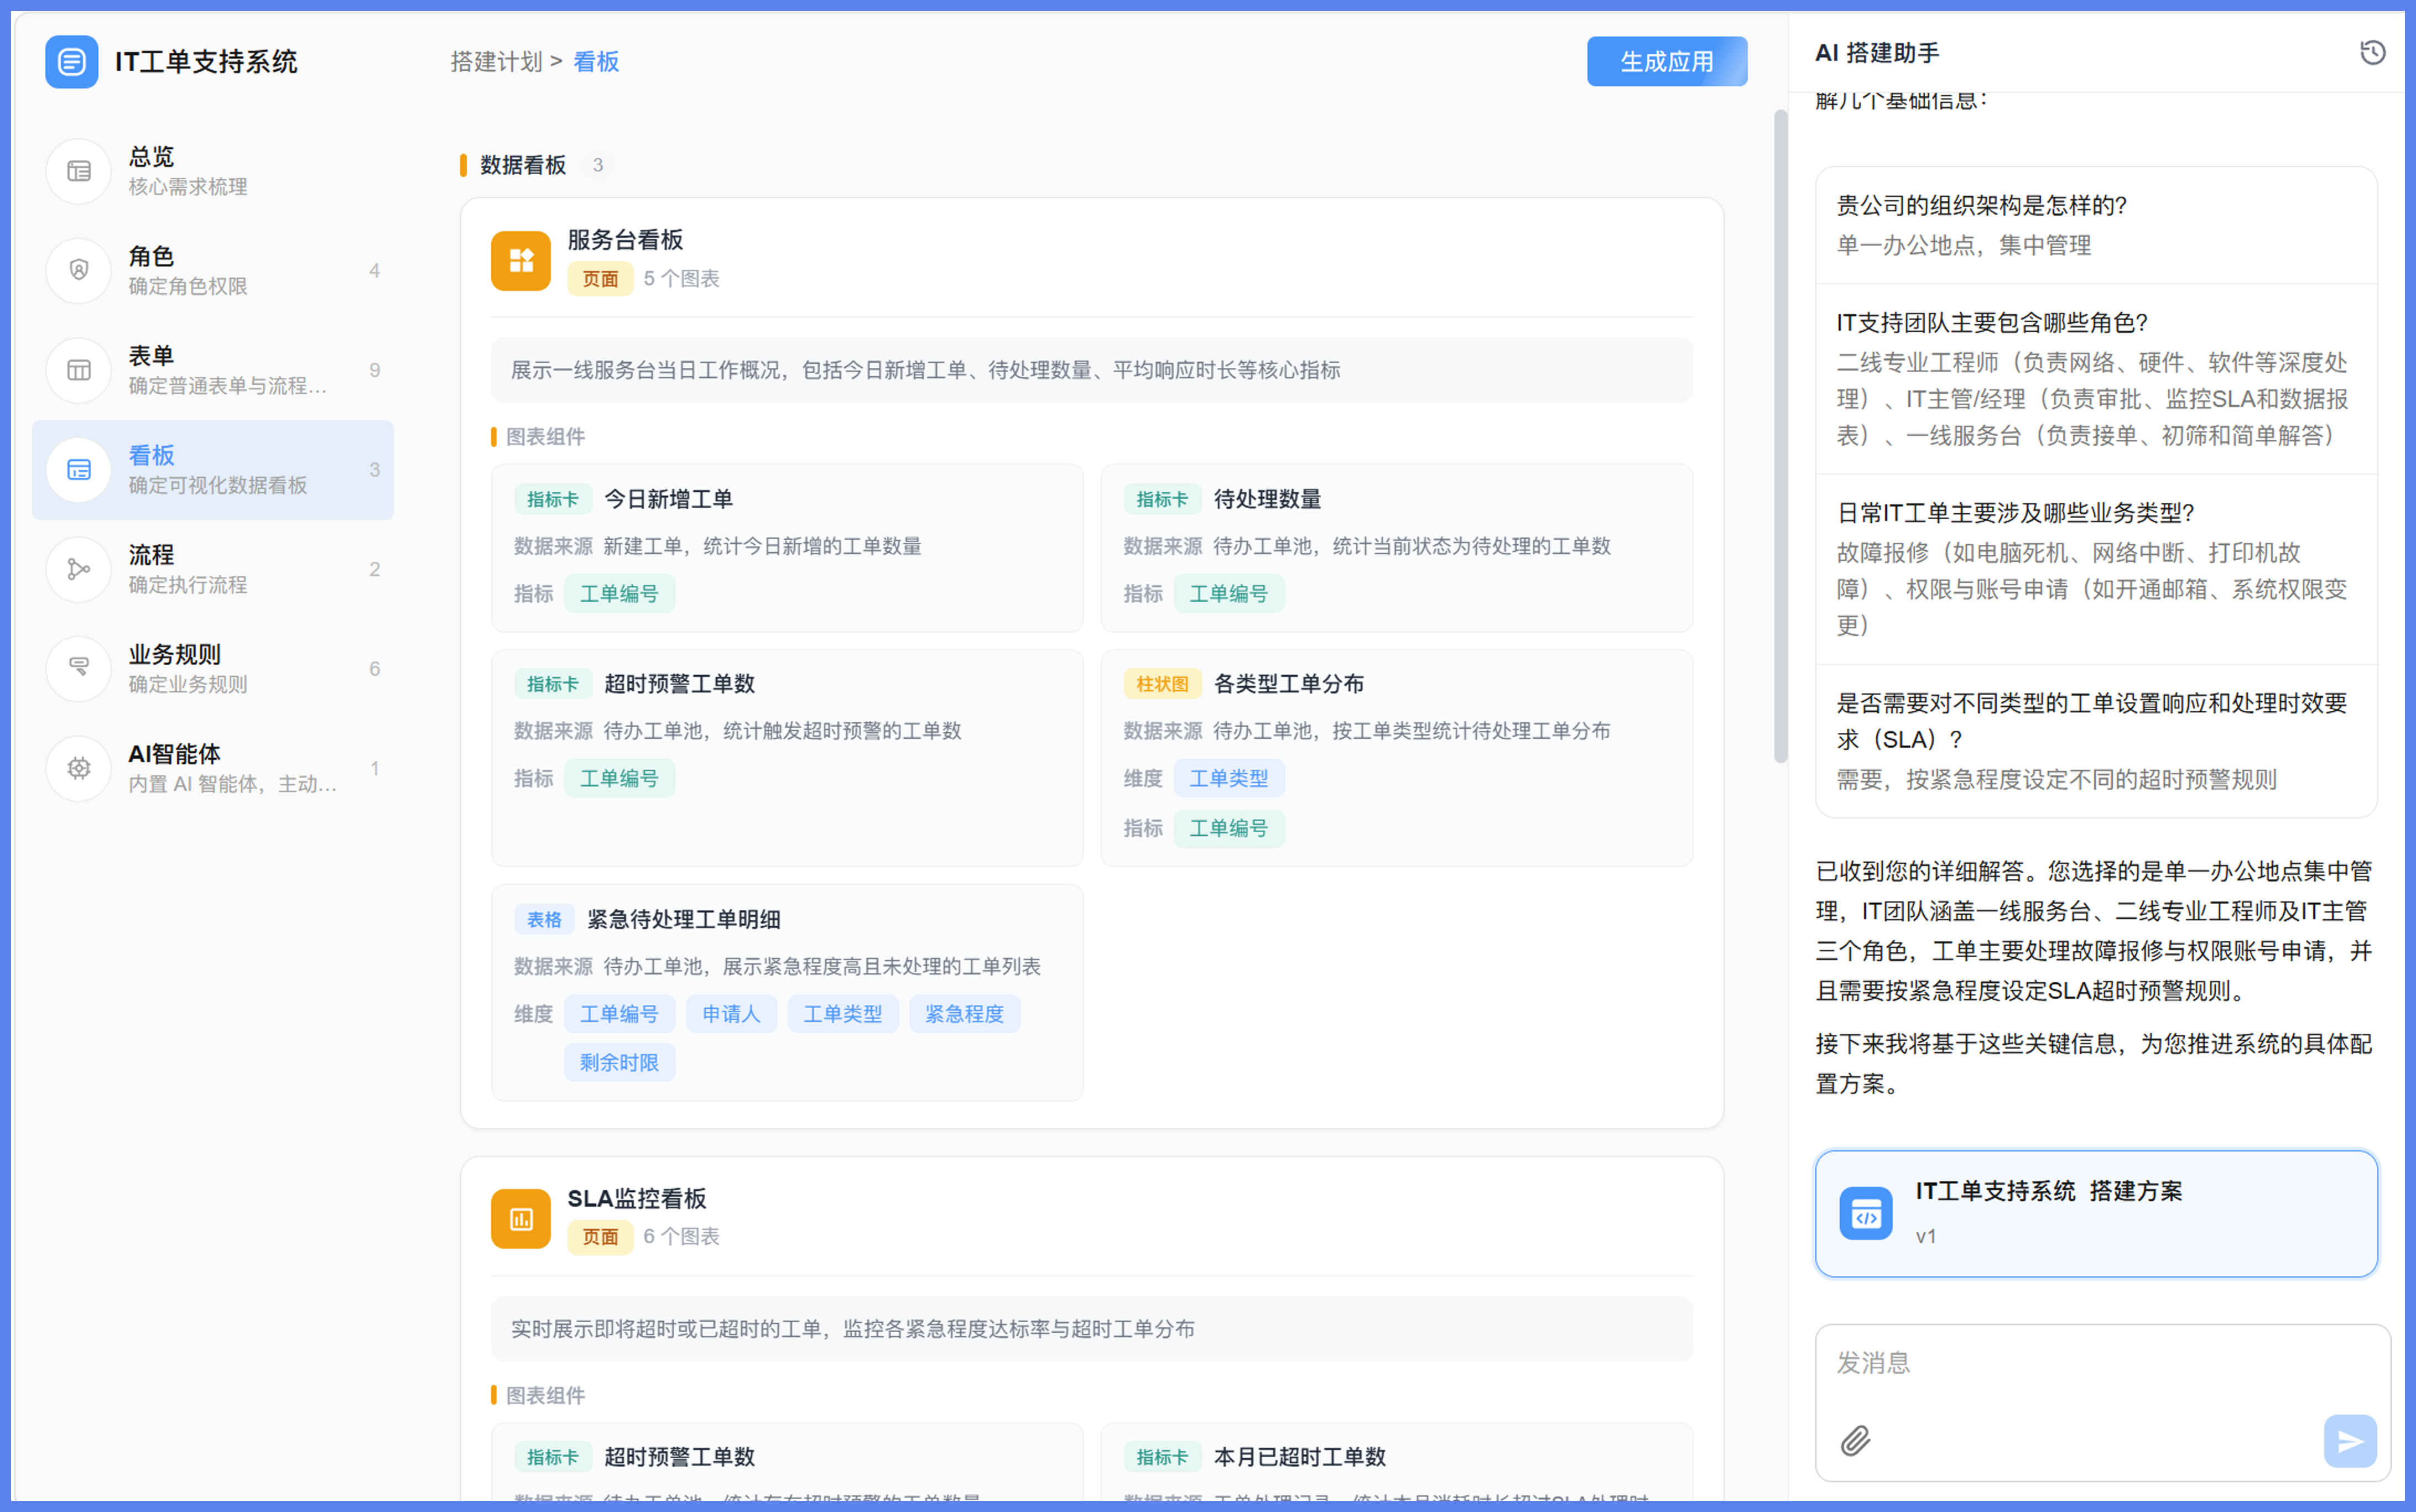
Task: Click the 各类型工单分布 柱状图 card title
Action: [x=1289, y=684]
